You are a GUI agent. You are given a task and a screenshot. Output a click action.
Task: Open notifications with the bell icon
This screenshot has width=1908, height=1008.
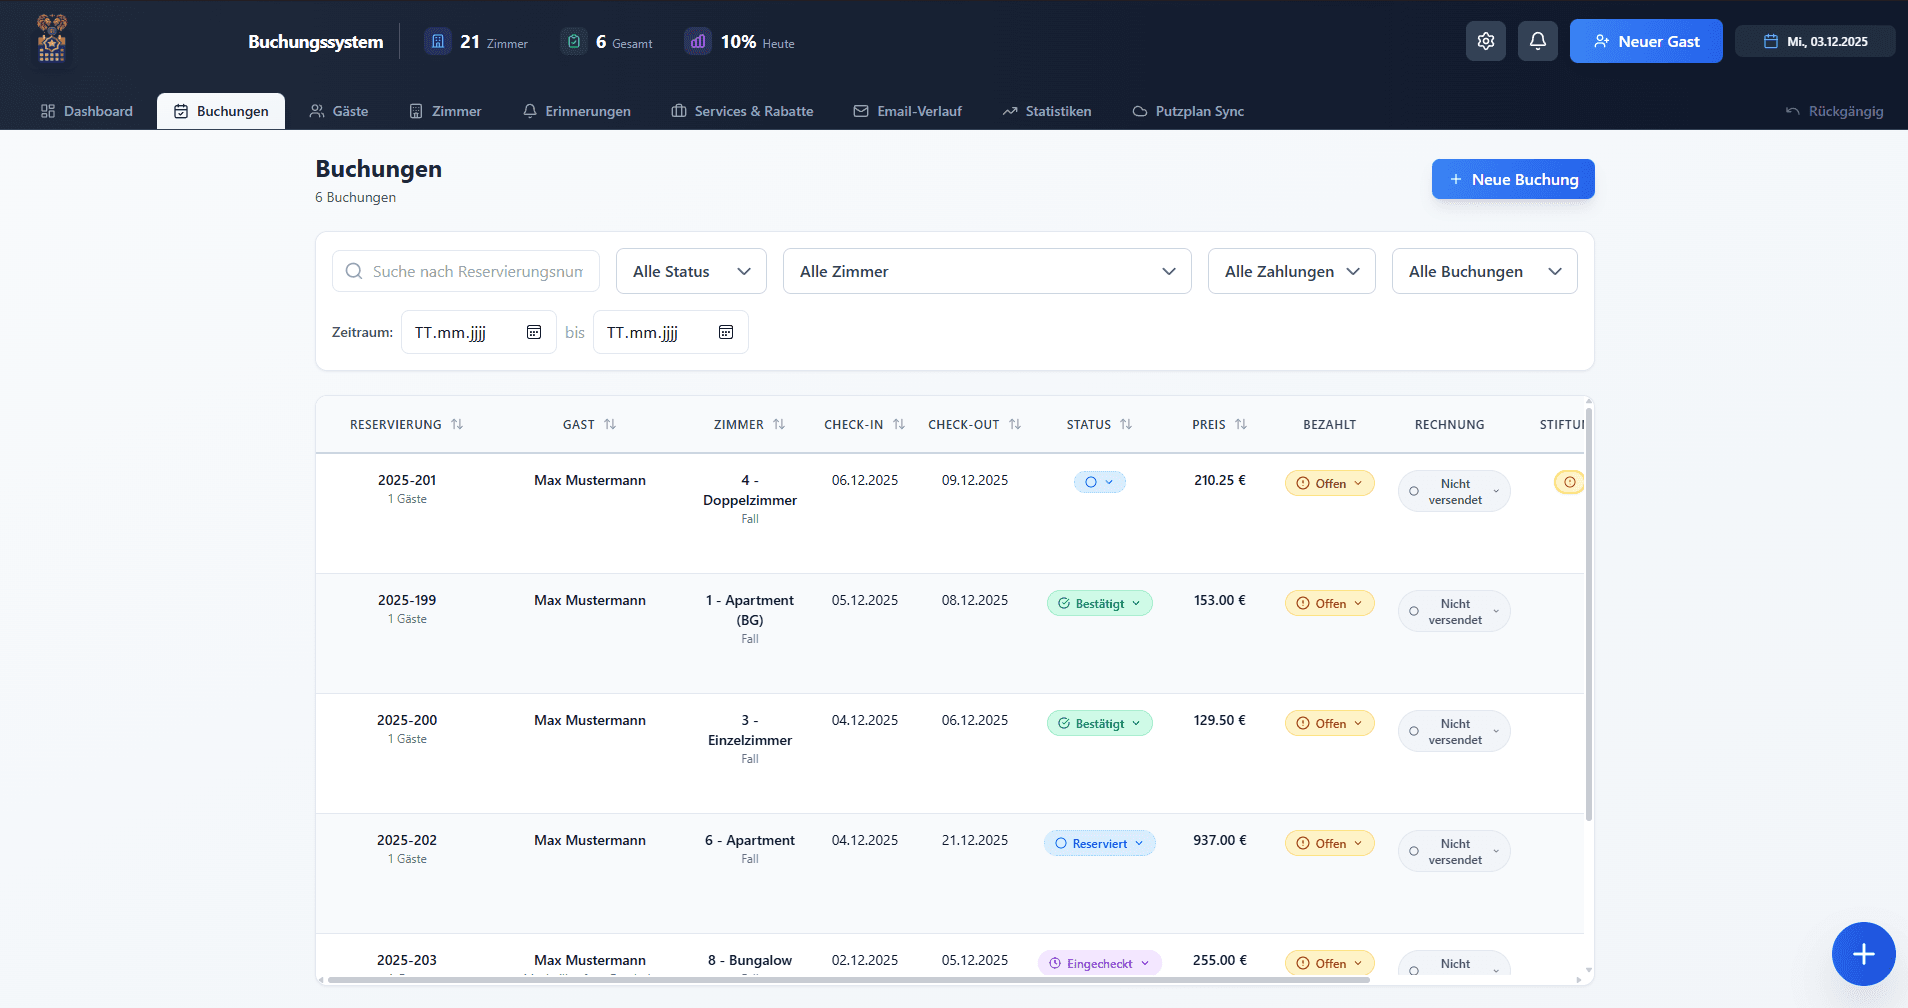click(1537, 41)
